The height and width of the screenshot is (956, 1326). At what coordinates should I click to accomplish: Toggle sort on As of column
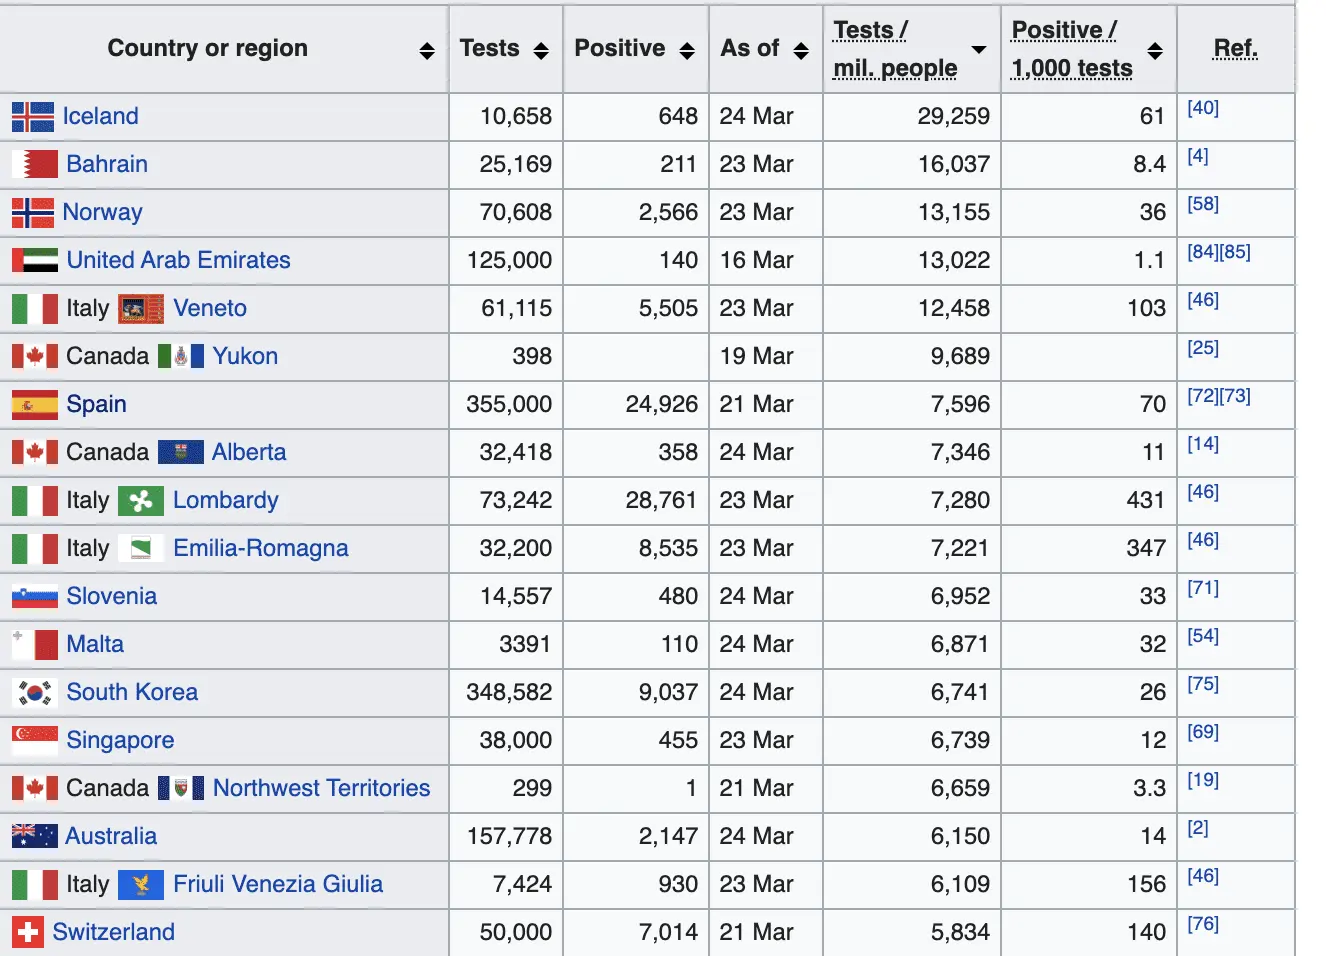(x=801, y=51)
